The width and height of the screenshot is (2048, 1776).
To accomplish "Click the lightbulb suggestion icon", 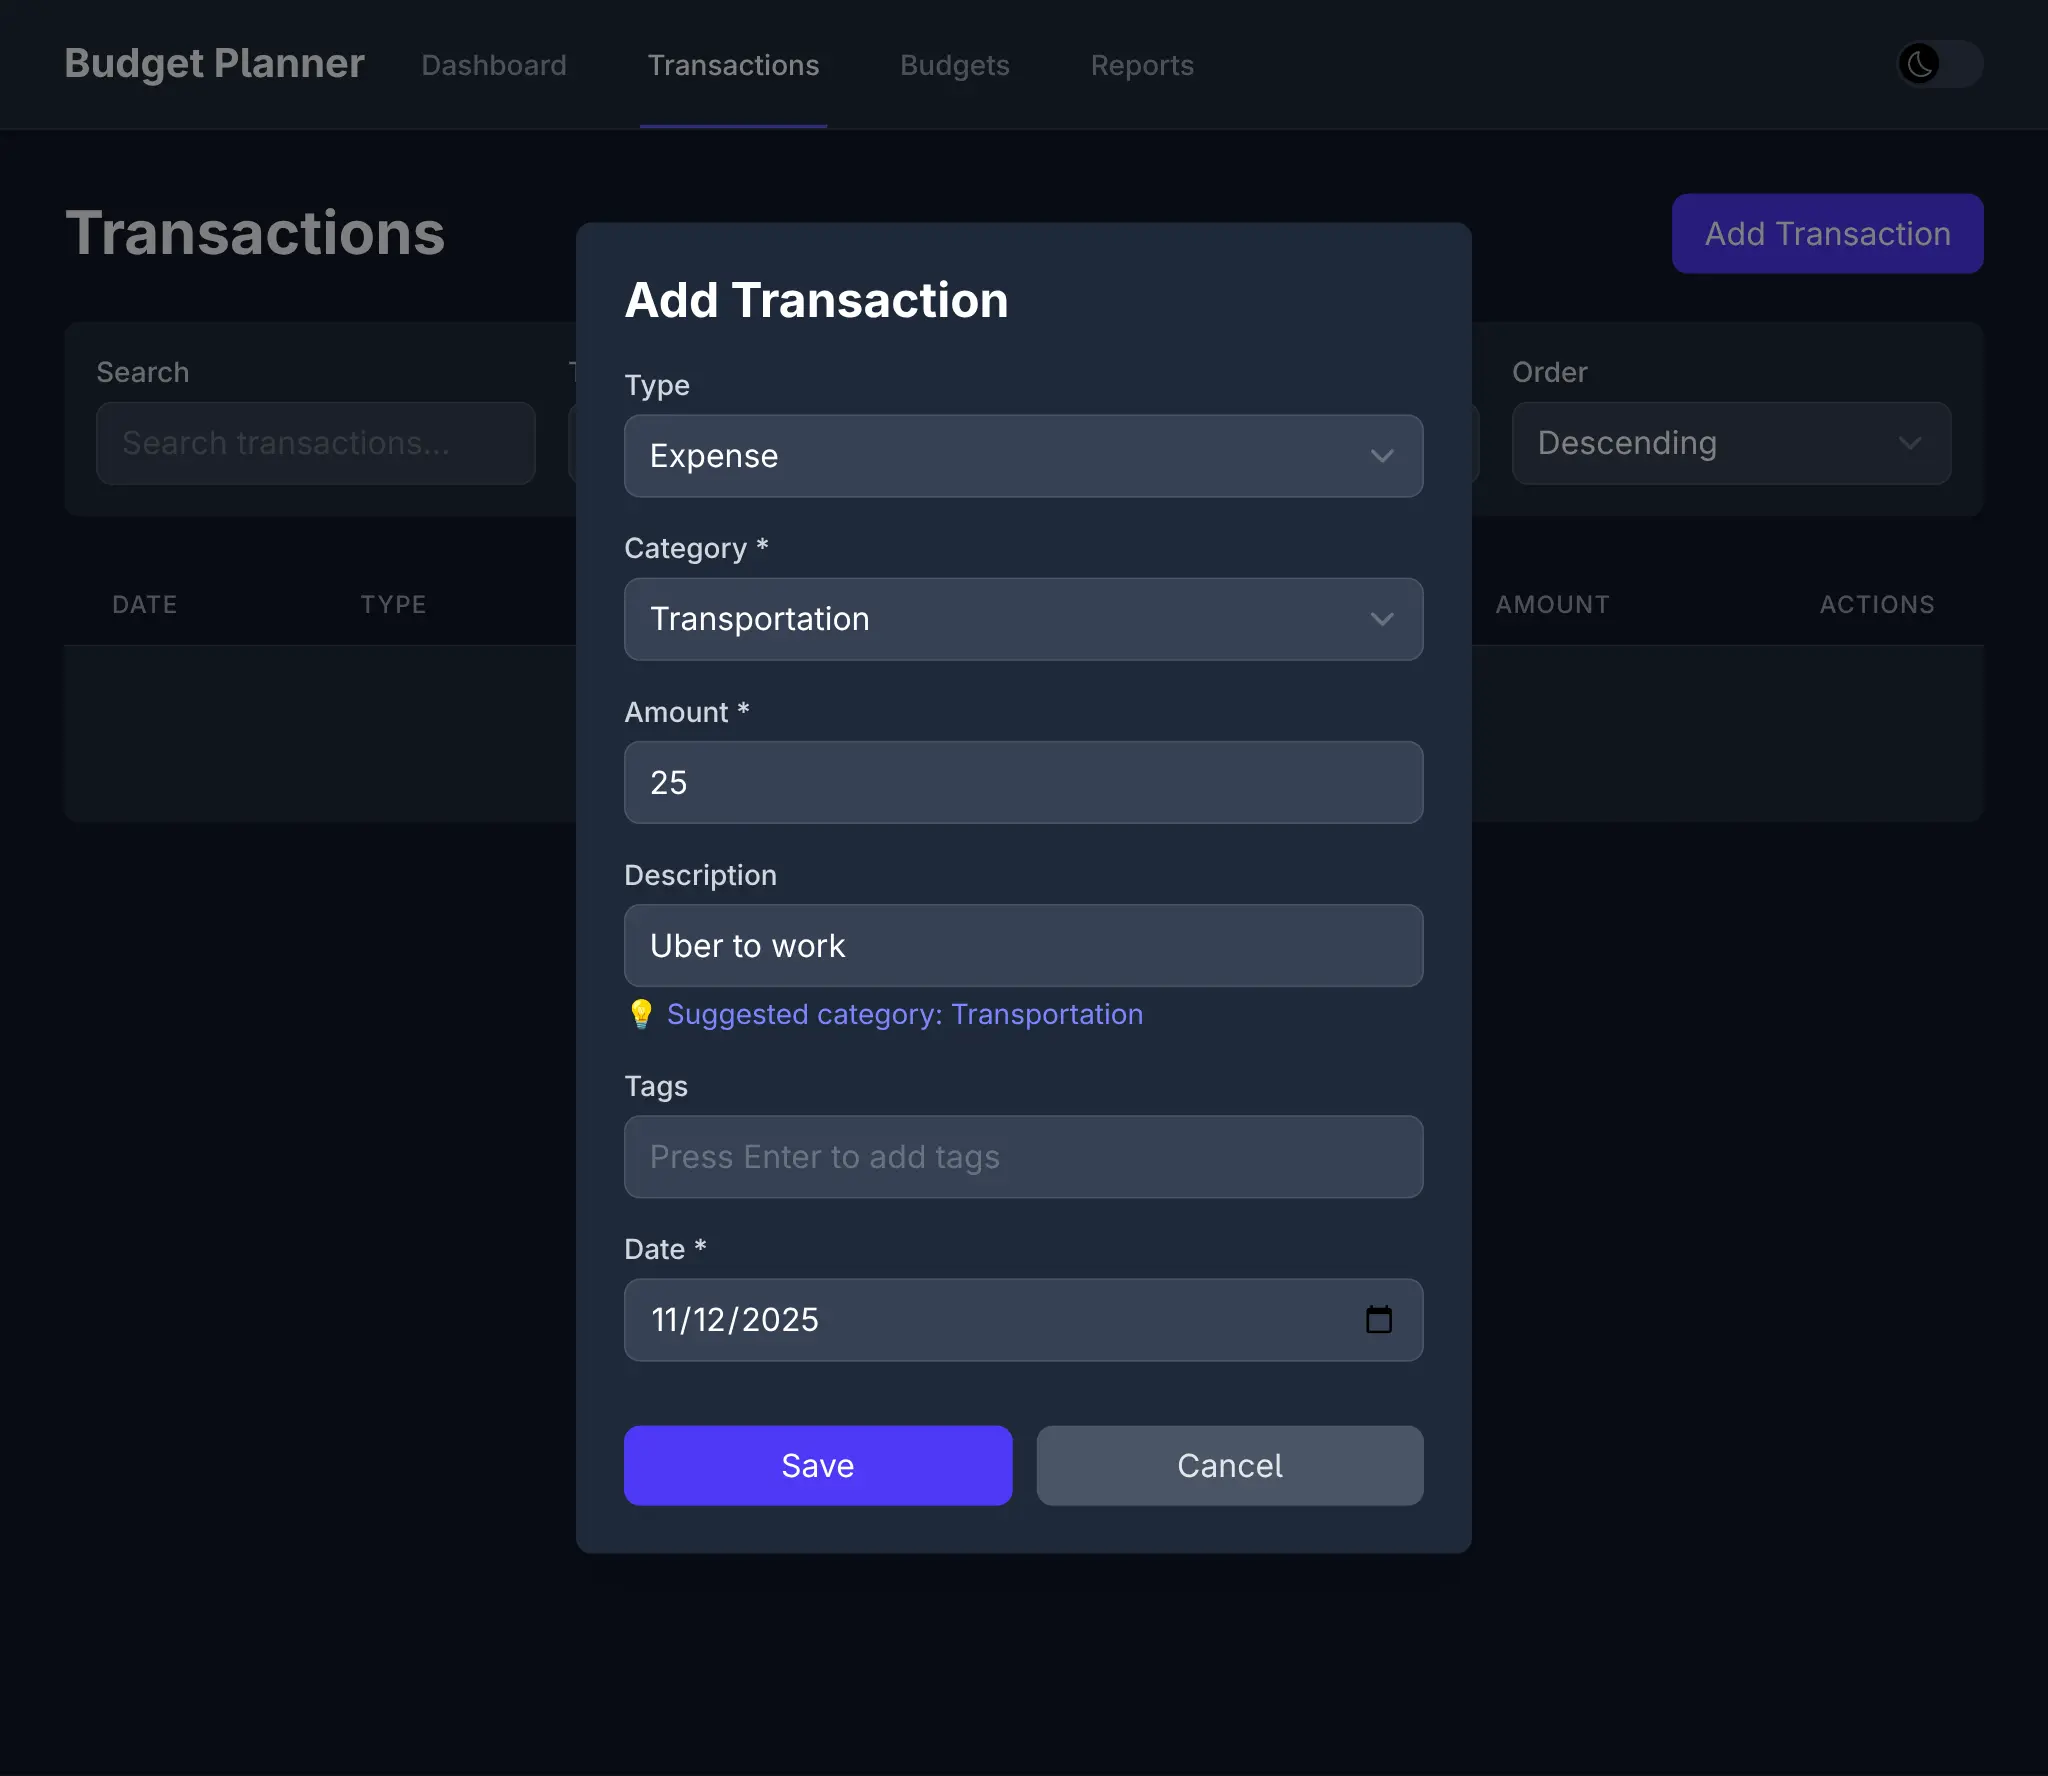I will [x=641, y=1014].
